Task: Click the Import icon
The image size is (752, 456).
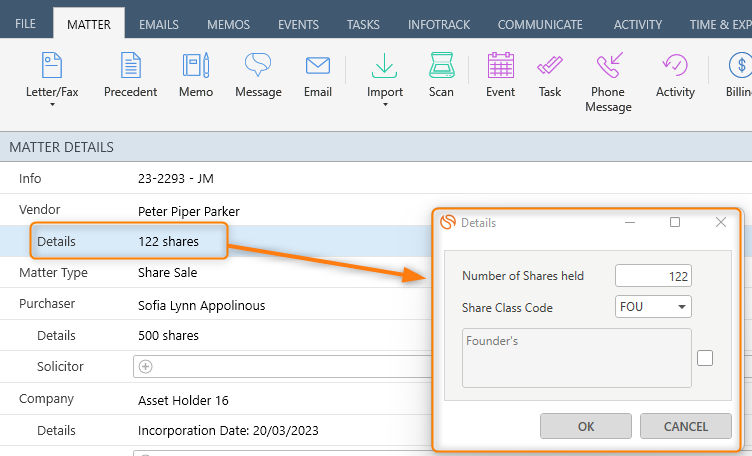Action: click(384, 66)
